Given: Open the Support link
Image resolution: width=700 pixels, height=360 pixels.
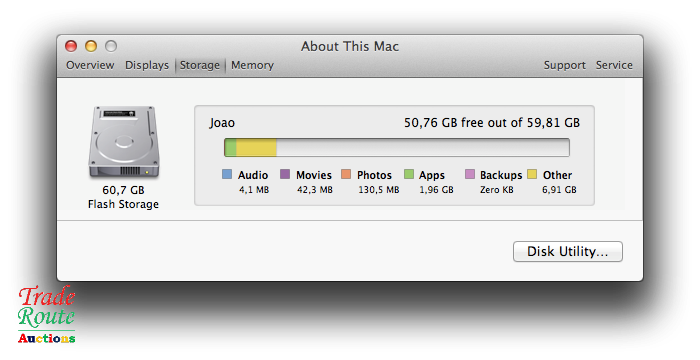Looking at the screenshot, I should pos(564,65).
